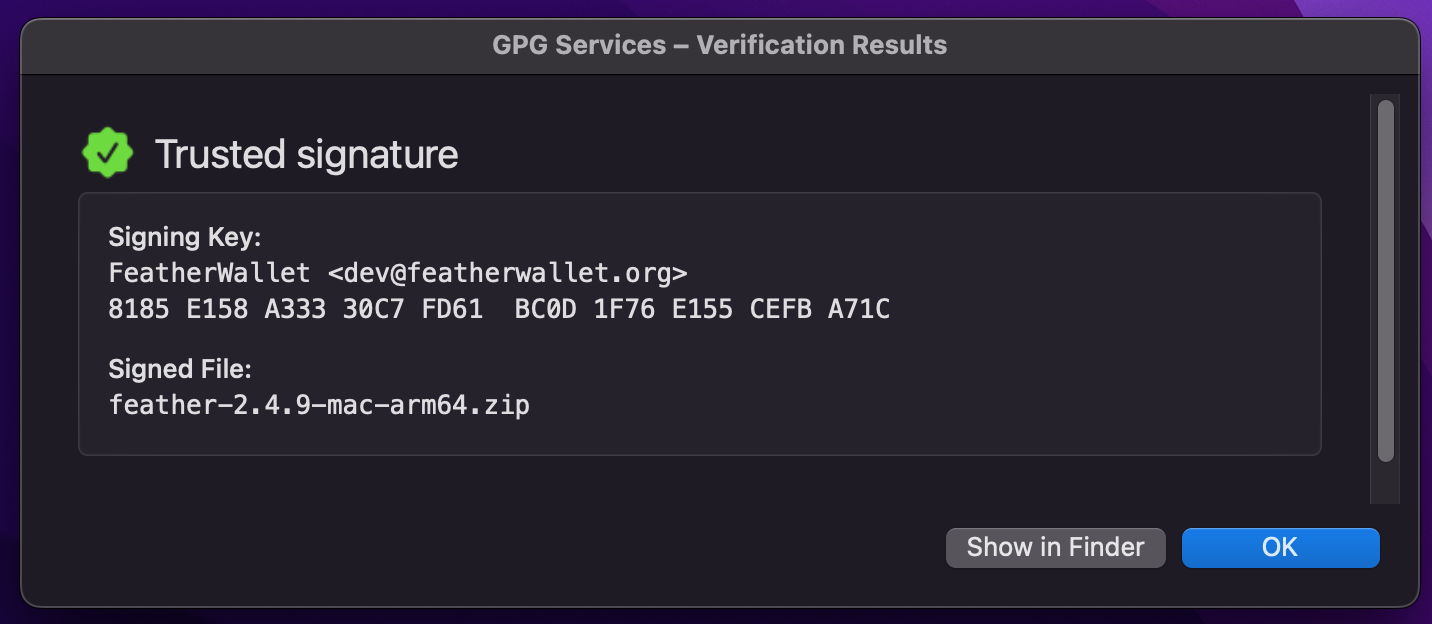
Task: Click the key fingerprint starting with 8185 E158
Action: [499, 309]
